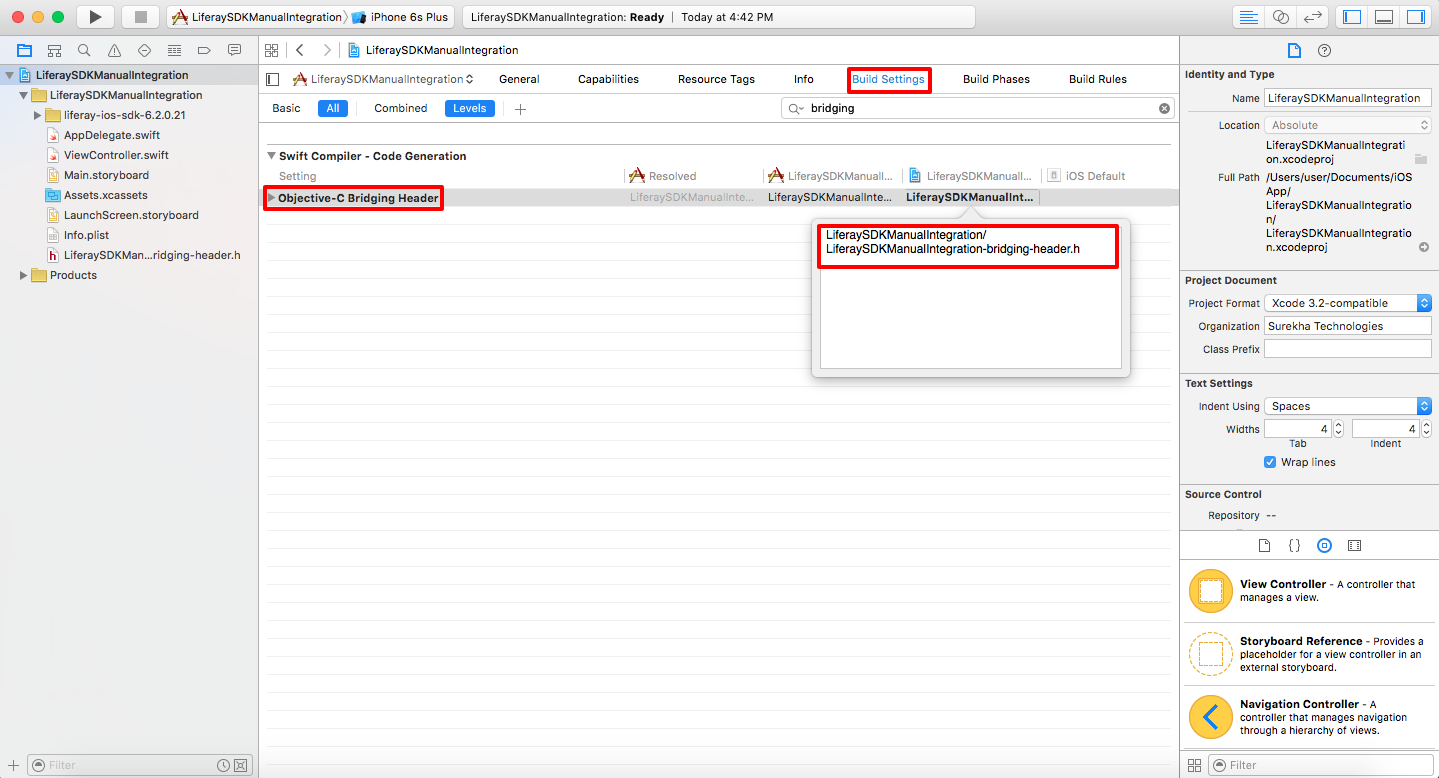Show the Quick Help inspector
1439x778 pixels.
(x=1324, y=50)
